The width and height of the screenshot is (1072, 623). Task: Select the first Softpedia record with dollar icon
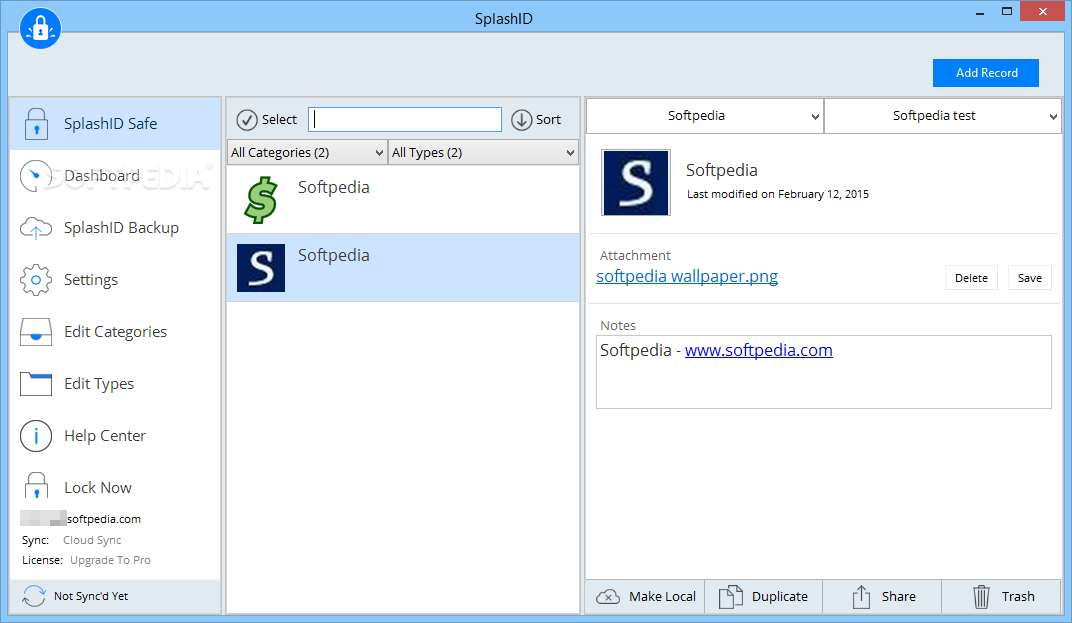pyautogui.click(x=403, y=199)
